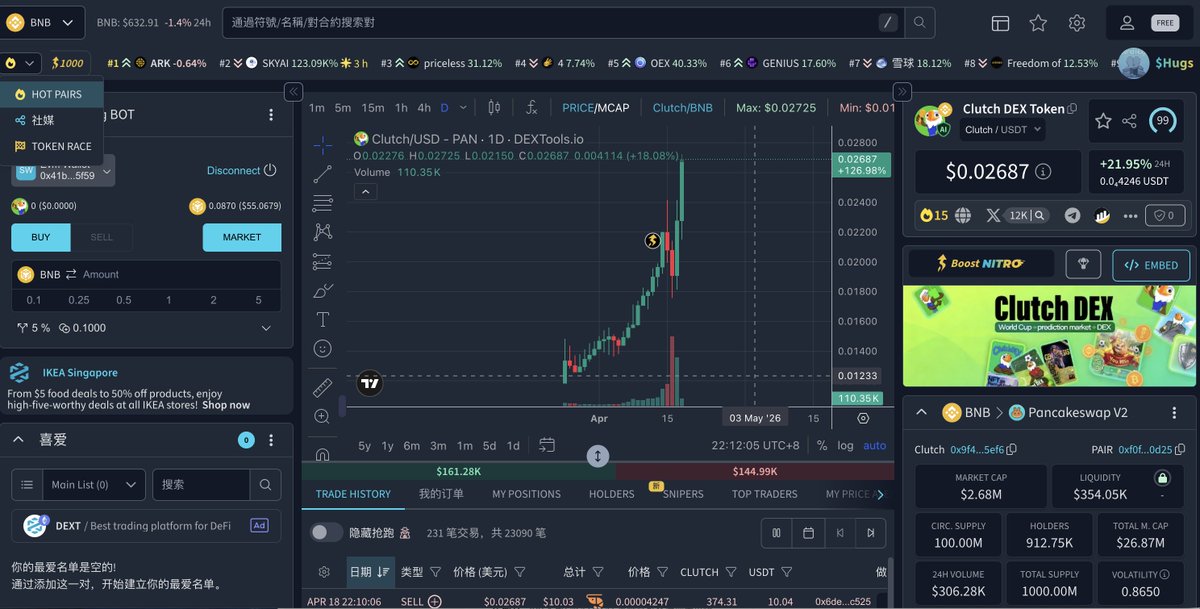Toggle percent scale on chart
The image size is (1200, 609).
(x=822, y=446)
